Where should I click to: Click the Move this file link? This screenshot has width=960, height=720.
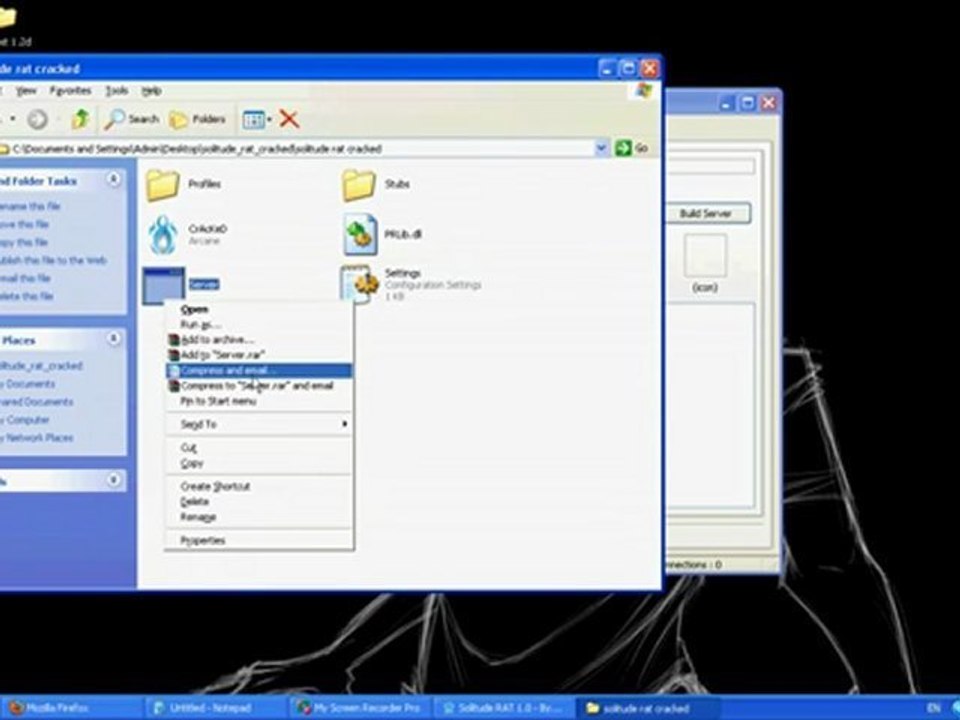24,224
